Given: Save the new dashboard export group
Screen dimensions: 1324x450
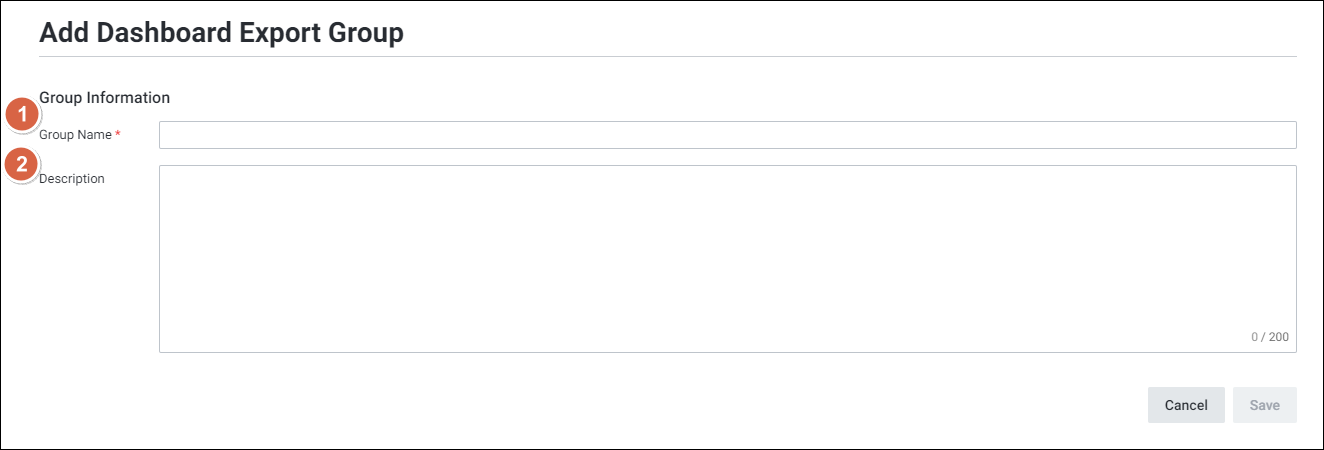Looking at the screenshot, I should [x=1264, y=405].
